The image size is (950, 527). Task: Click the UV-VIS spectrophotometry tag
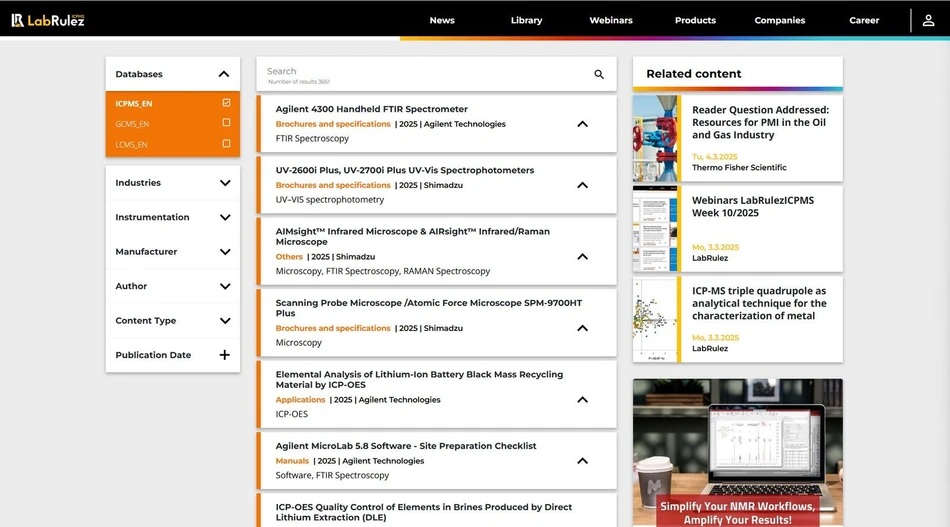pyautogui.click(x=330, y=200)
